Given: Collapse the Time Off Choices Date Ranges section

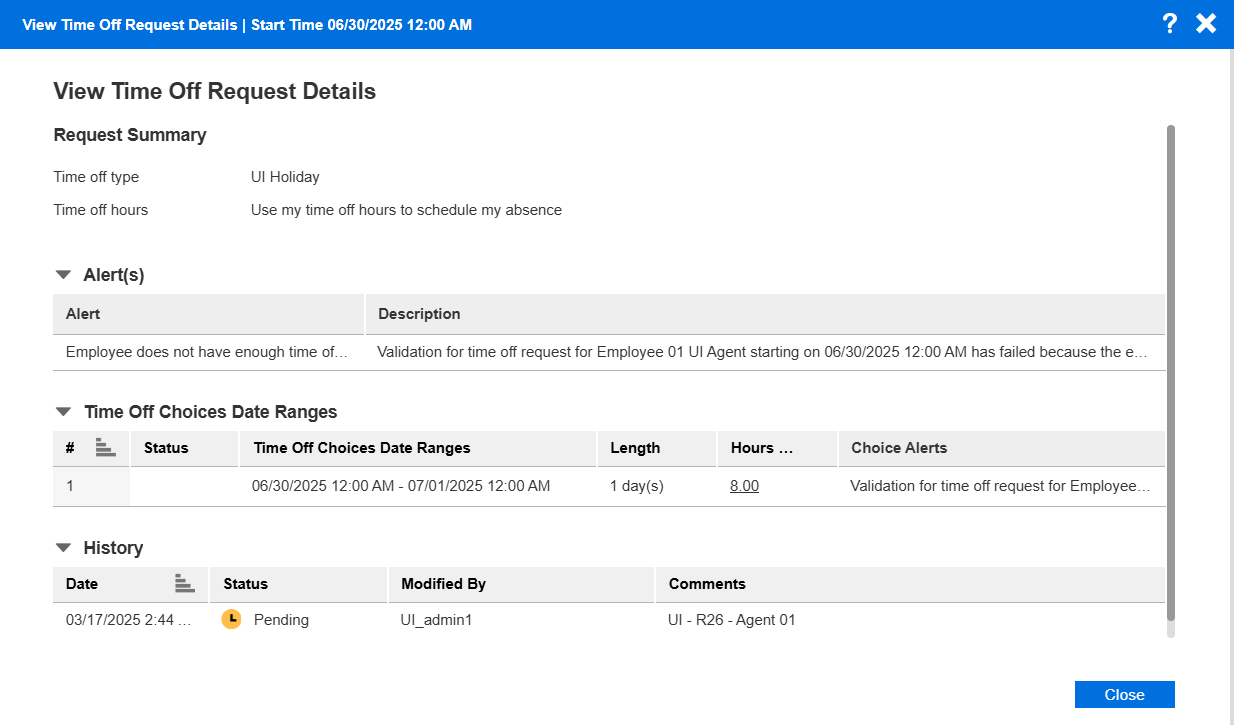Looking at the screenshot, I should (x=64, y=412).
